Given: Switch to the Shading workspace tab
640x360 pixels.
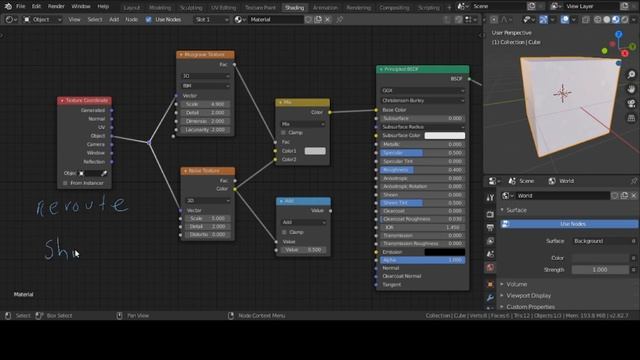Looking at the screenshot, I should (294, 7).
